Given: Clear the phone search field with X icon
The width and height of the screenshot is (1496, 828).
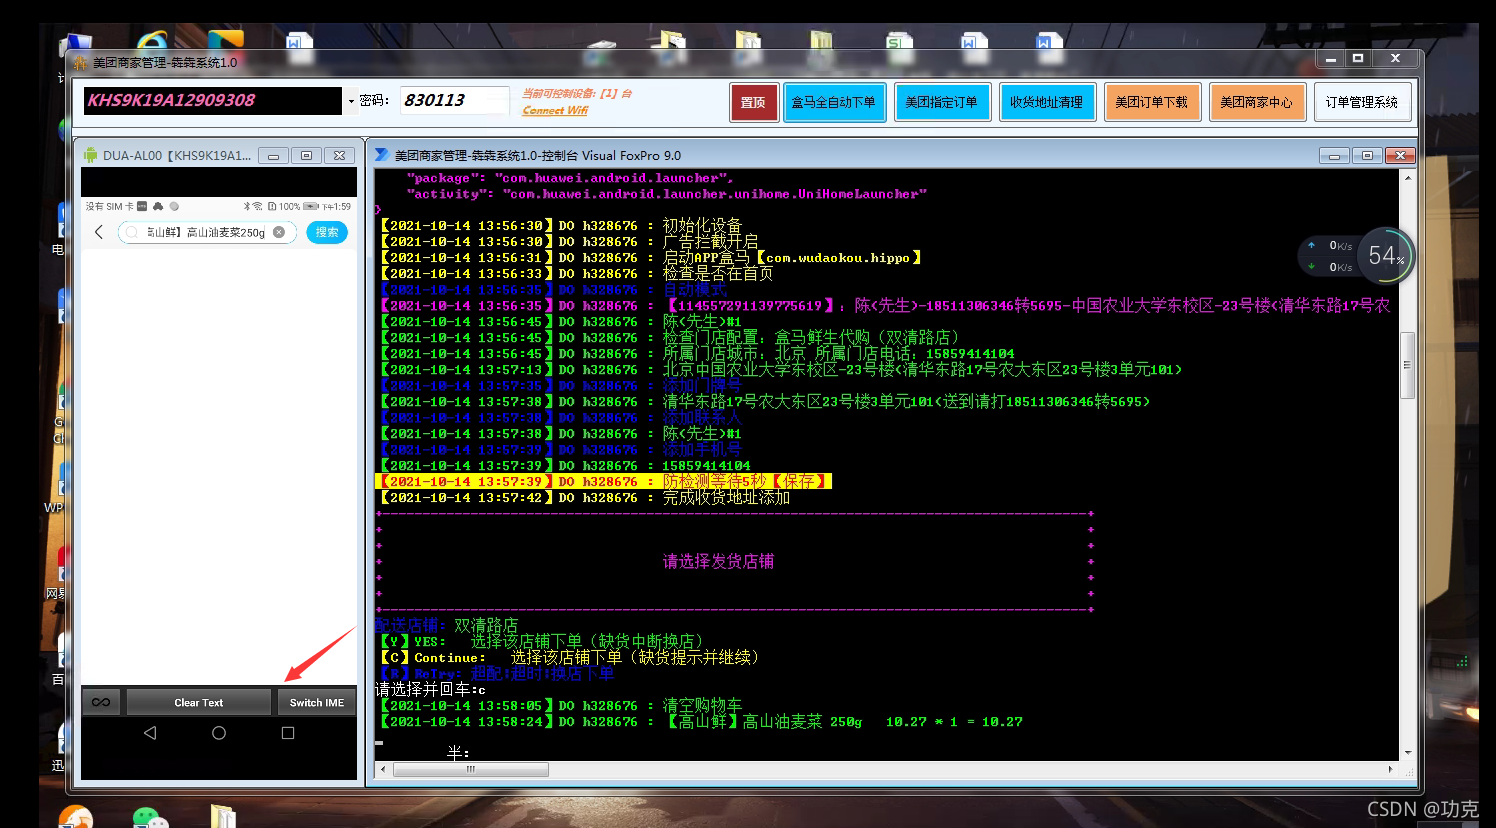Looking at the screenshot, I should 279,232.
